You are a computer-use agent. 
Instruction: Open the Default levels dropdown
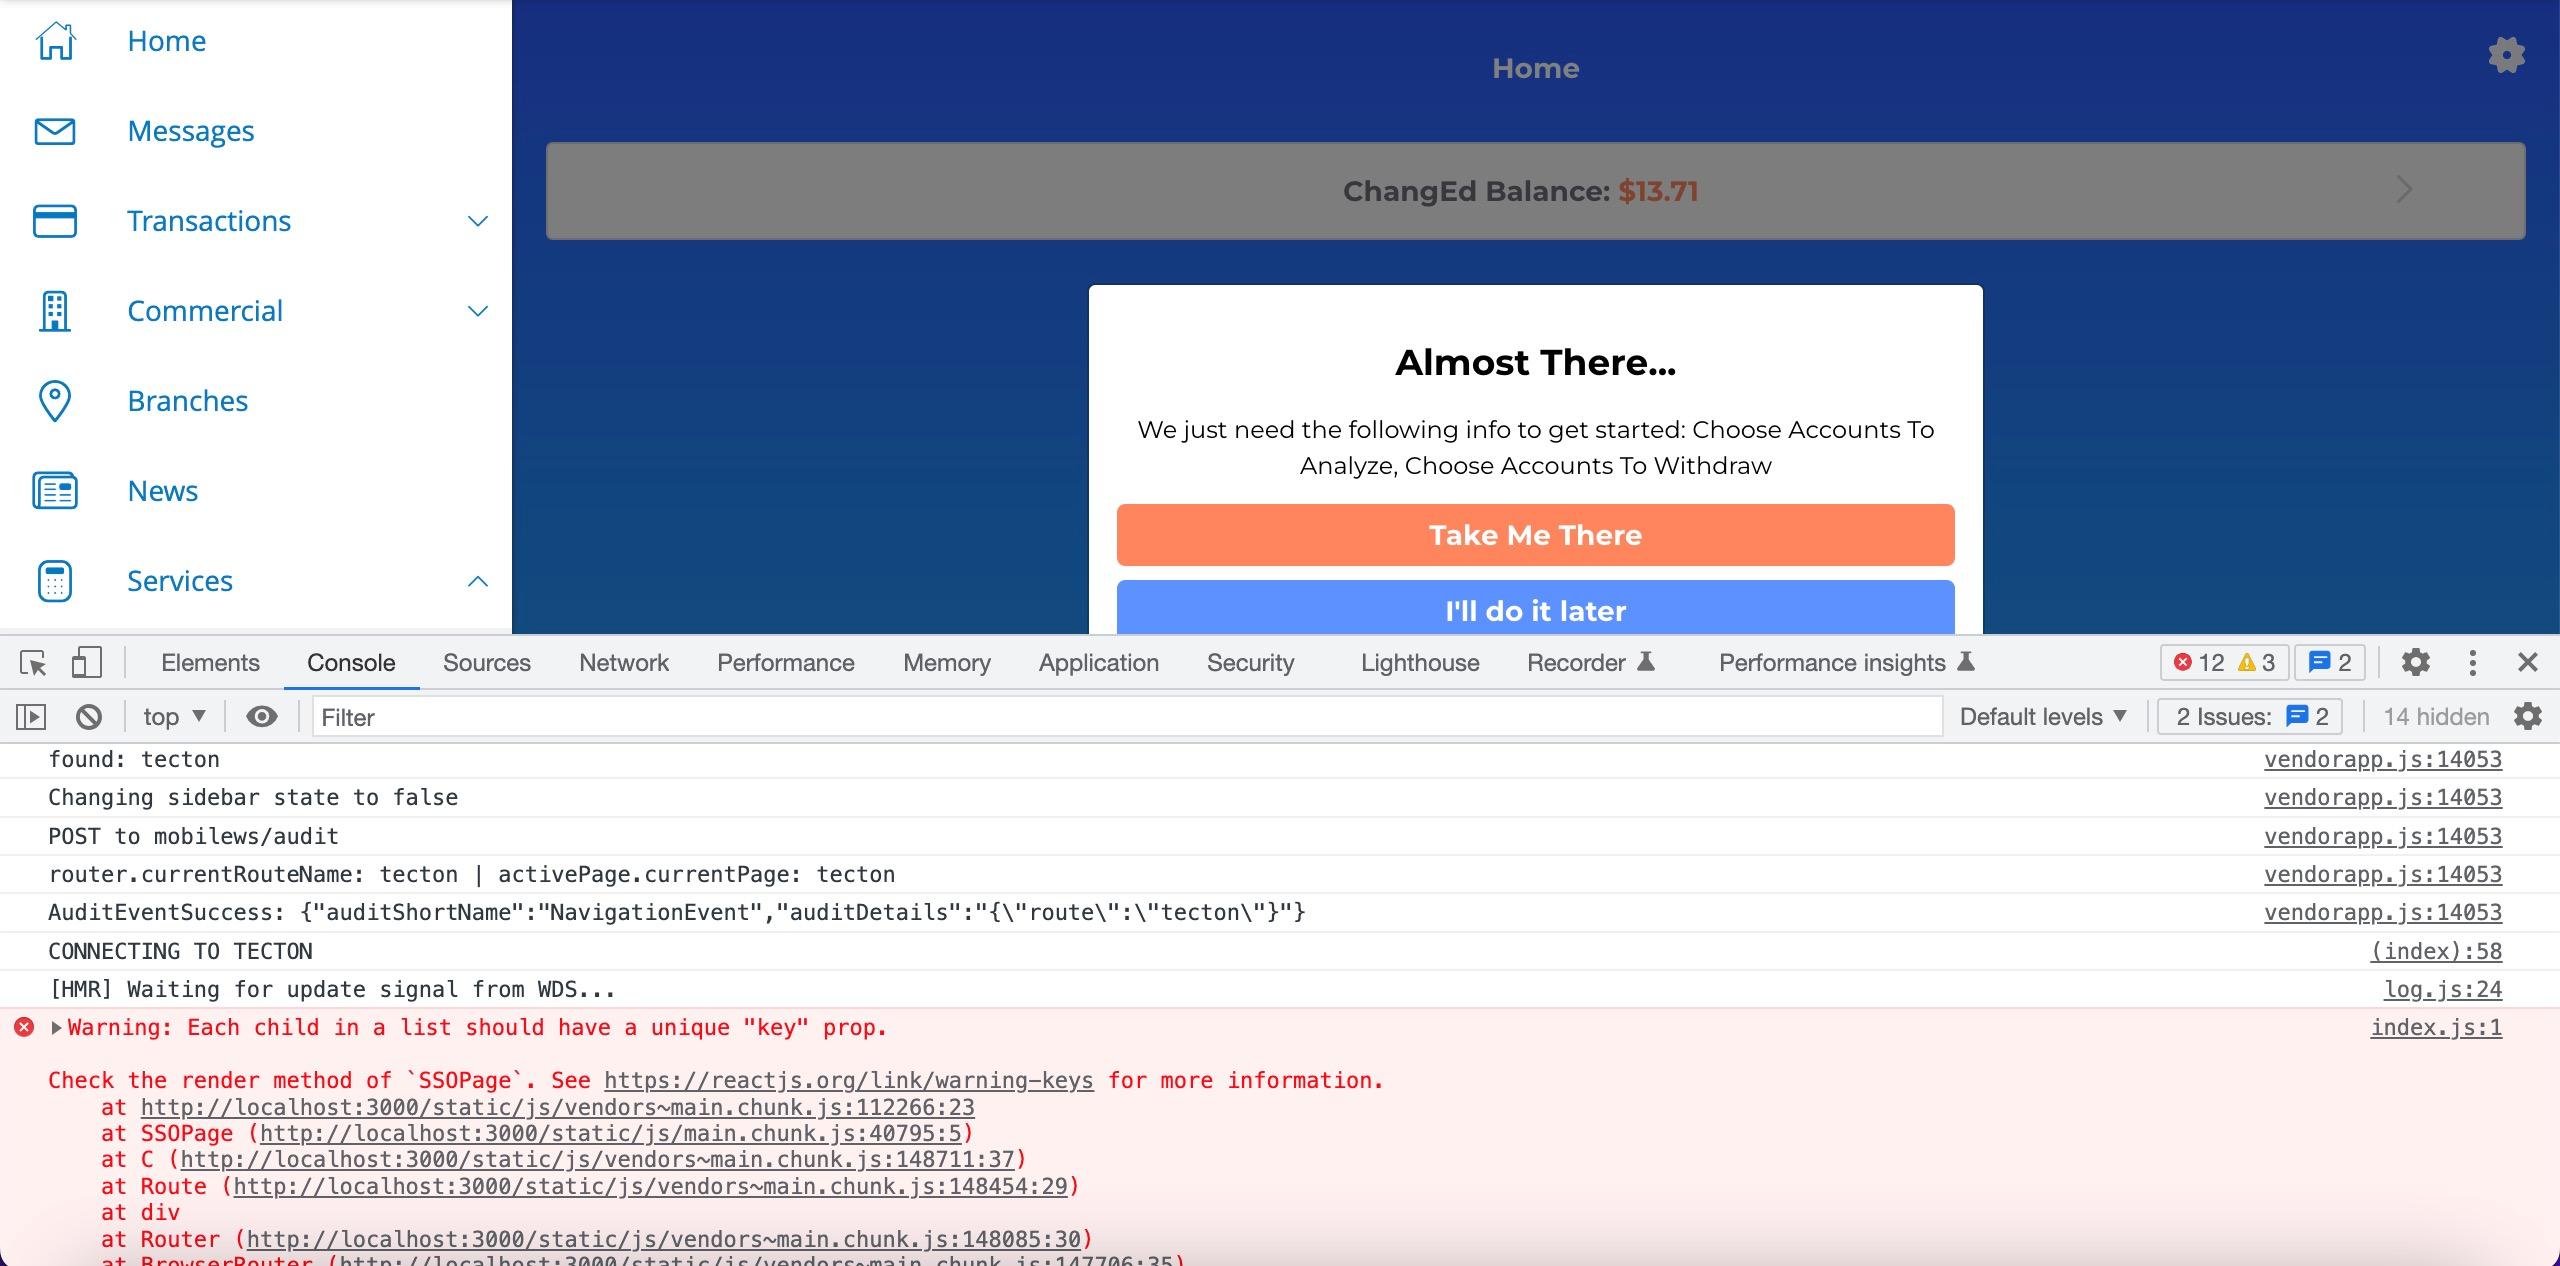2042,717
